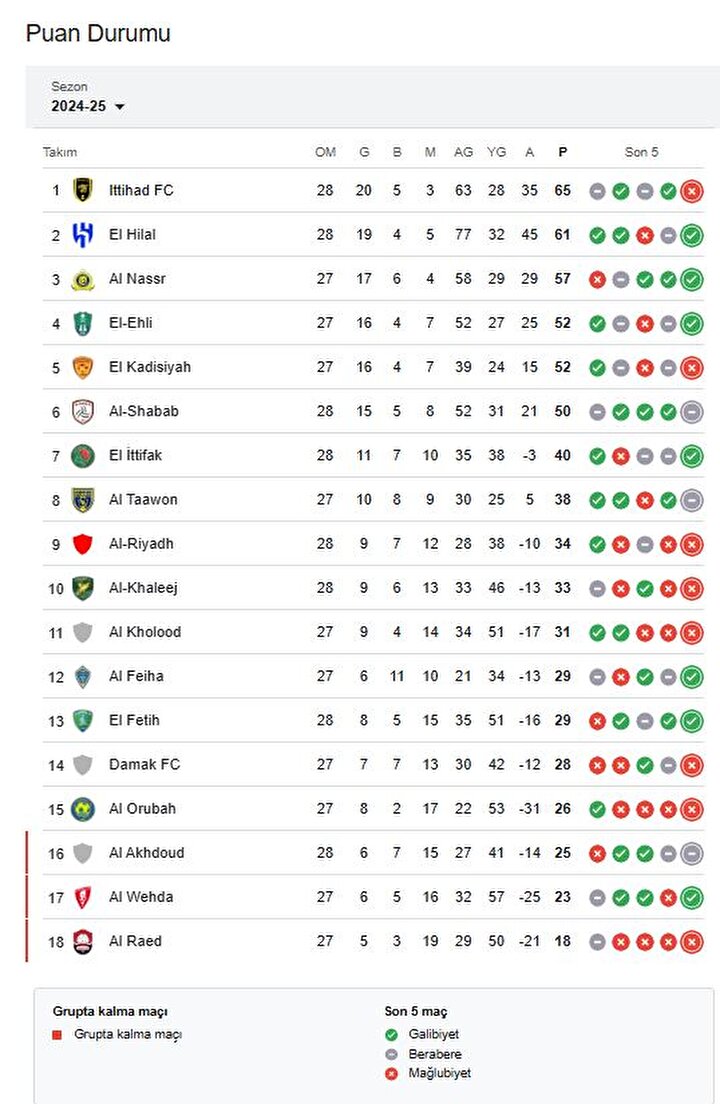The width and height of the screenshot is (720, 1104).
Task: Open the Al Taawon team page
Action: pyautogui.click(x=143, y=499)
